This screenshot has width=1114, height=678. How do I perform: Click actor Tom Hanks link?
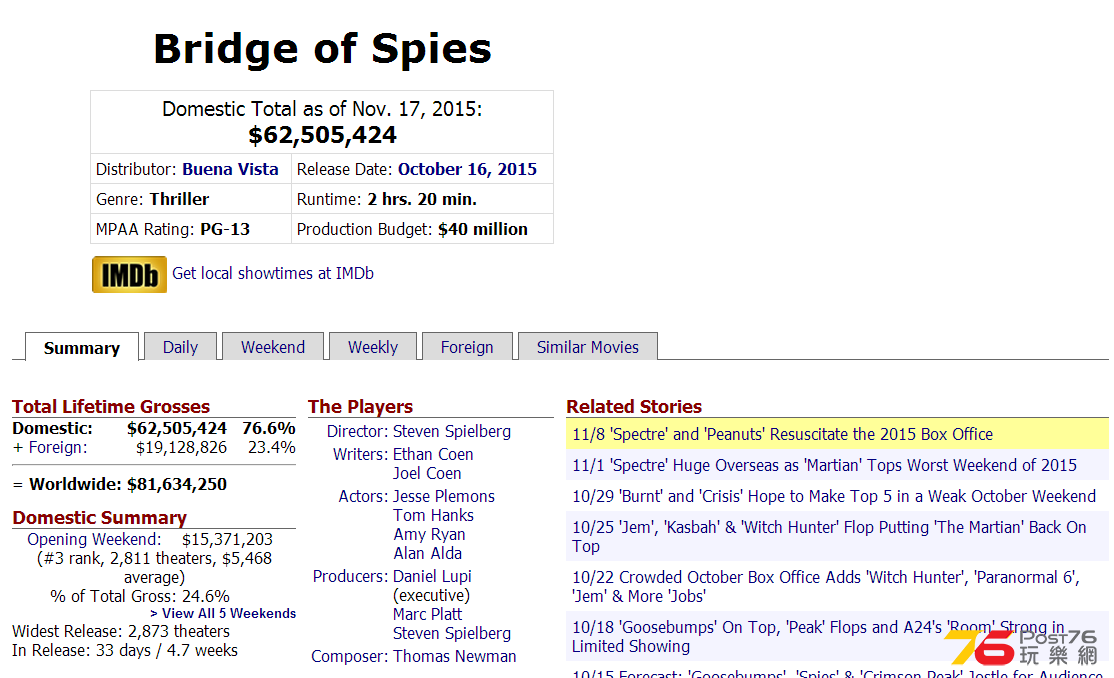[x=433, y=515]
